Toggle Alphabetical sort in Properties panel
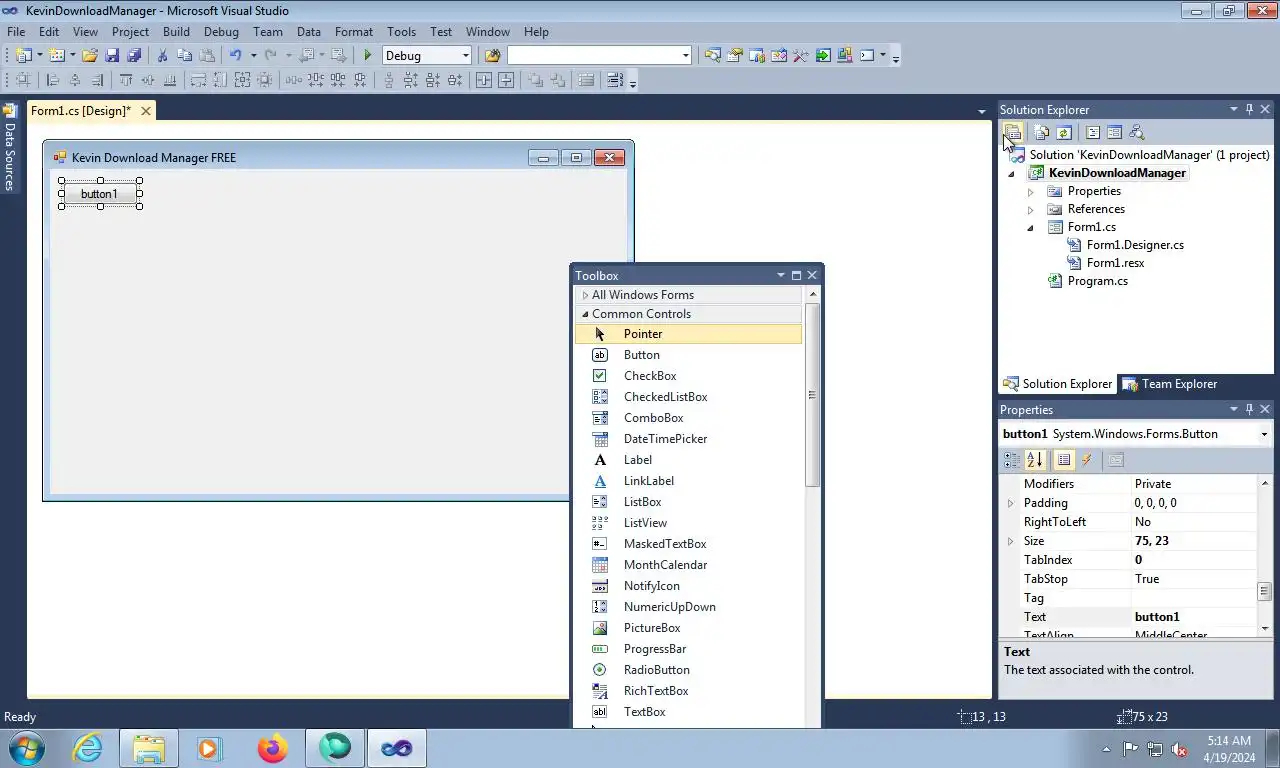The image size is (1280, 768). 1035,460
